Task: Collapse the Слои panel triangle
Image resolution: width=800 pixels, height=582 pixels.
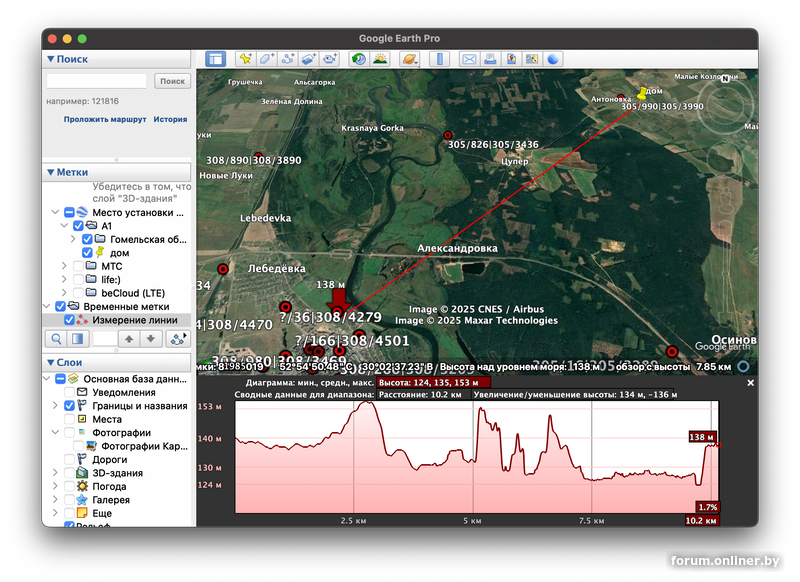Action: pos(51,363)
